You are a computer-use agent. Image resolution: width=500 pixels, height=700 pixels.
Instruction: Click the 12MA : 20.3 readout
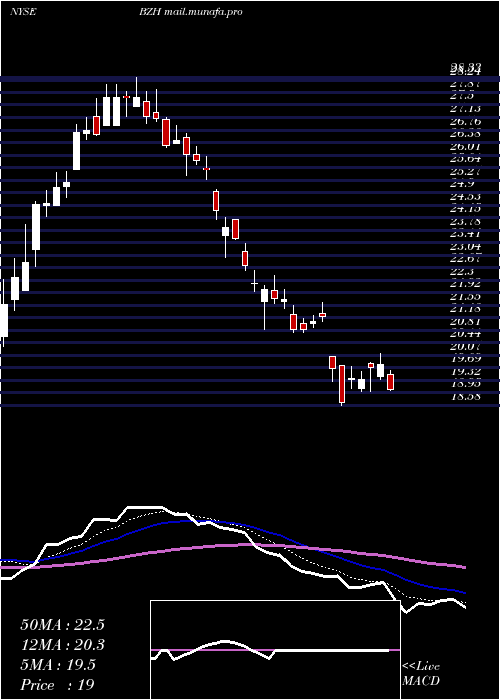62,645
